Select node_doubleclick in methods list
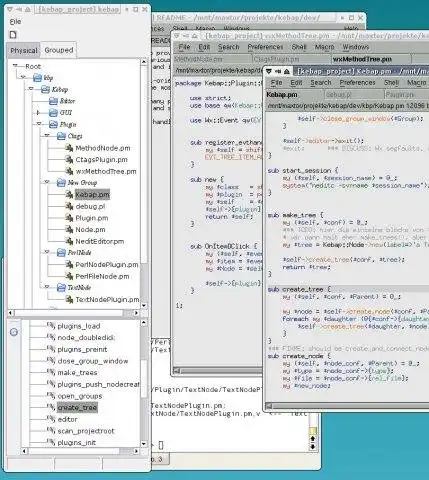 pyautogui.click(x=86, y=338)
